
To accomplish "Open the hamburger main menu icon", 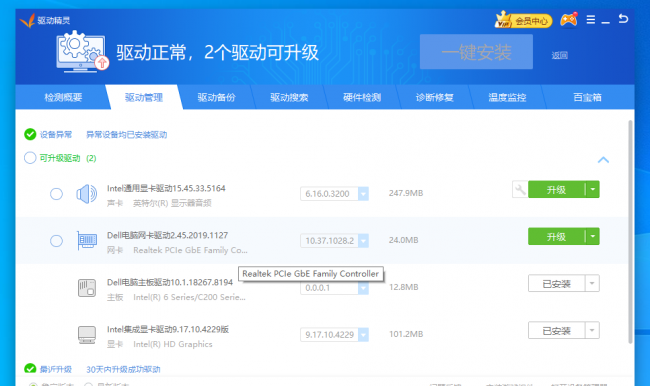I will pos(591,19).
